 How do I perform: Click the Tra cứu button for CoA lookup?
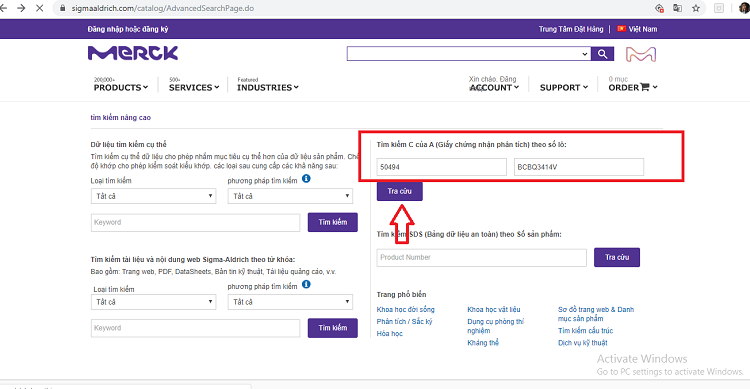click(399, 191)
